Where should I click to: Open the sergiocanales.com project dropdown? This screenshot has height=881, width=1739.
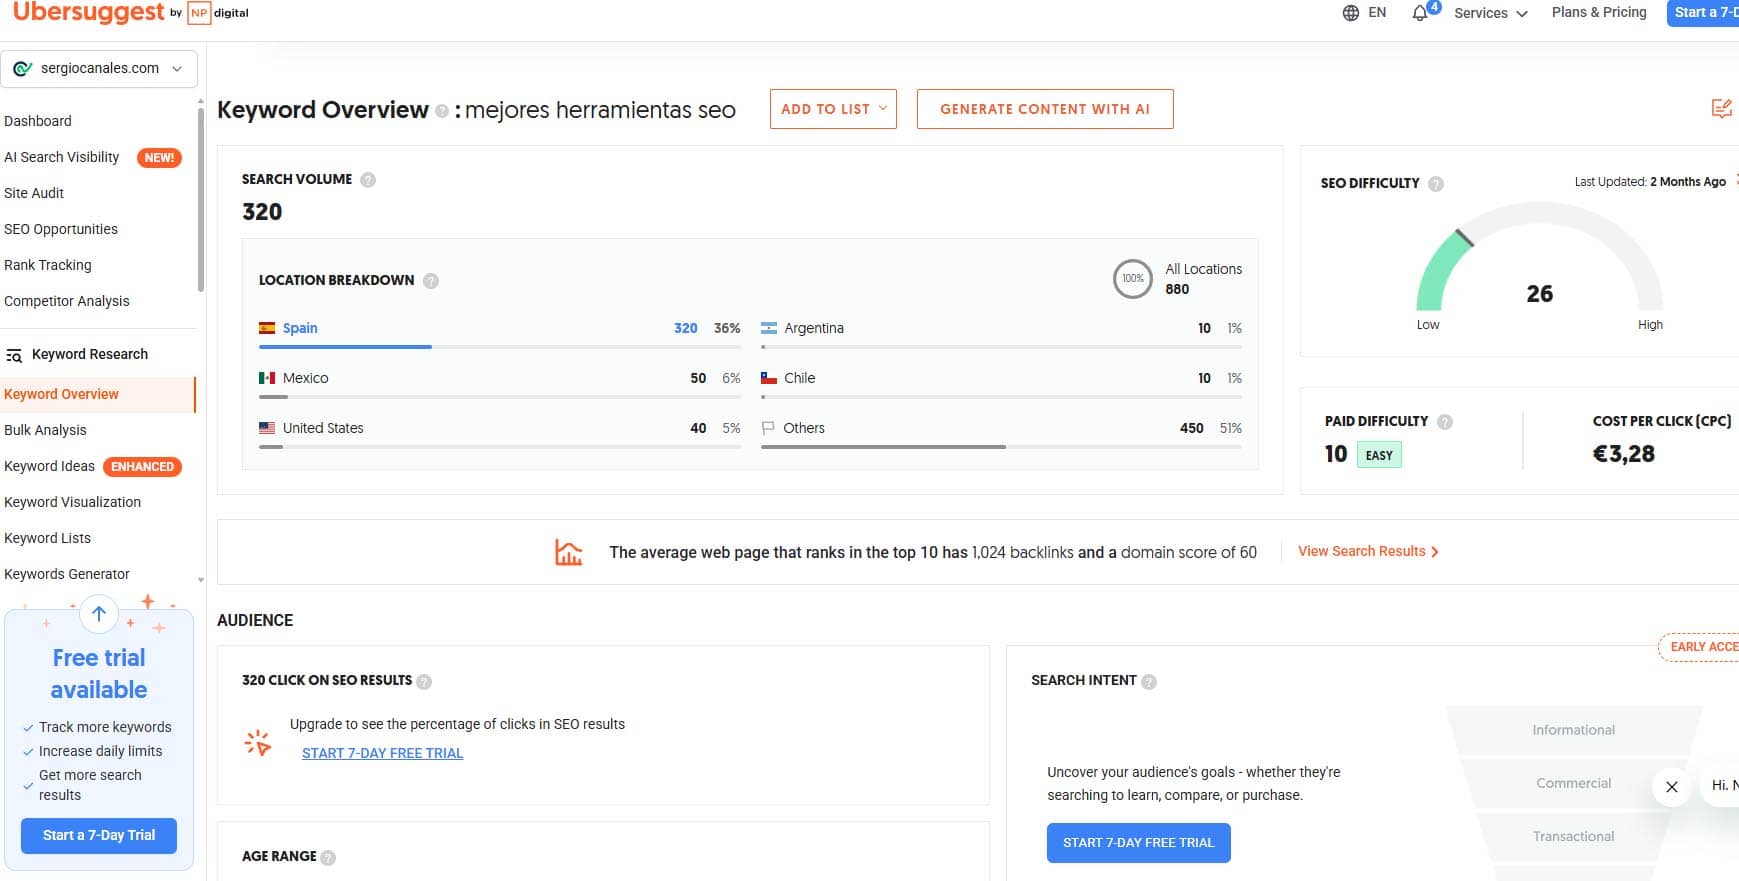[99, 69]
